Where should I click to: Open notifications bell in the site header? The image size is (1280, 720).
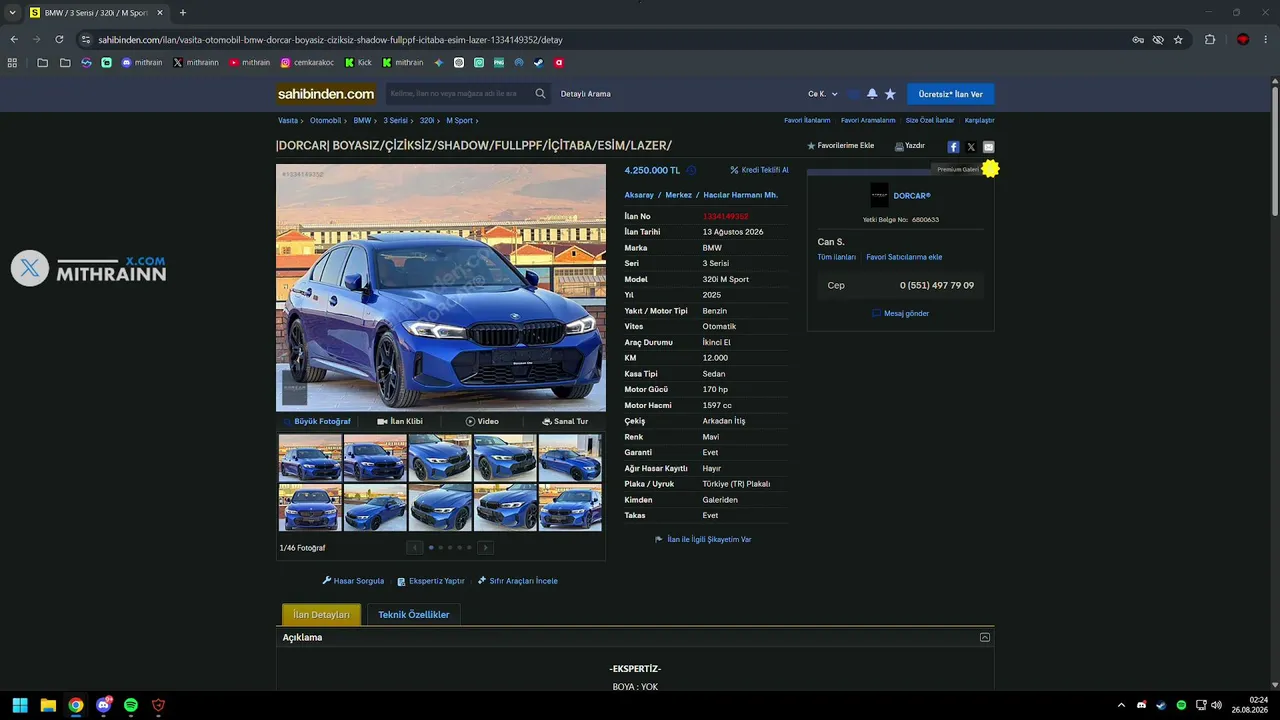(x=872, y=94)
